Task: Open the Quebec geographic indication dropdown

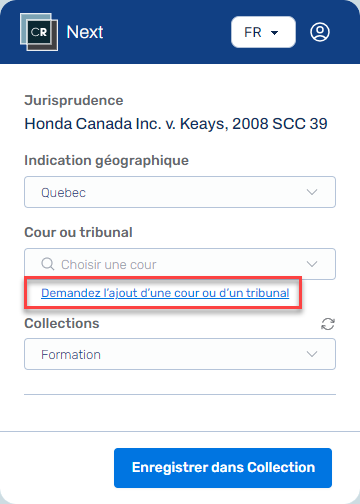Action: pyautogui.click(x=180, y=192)
